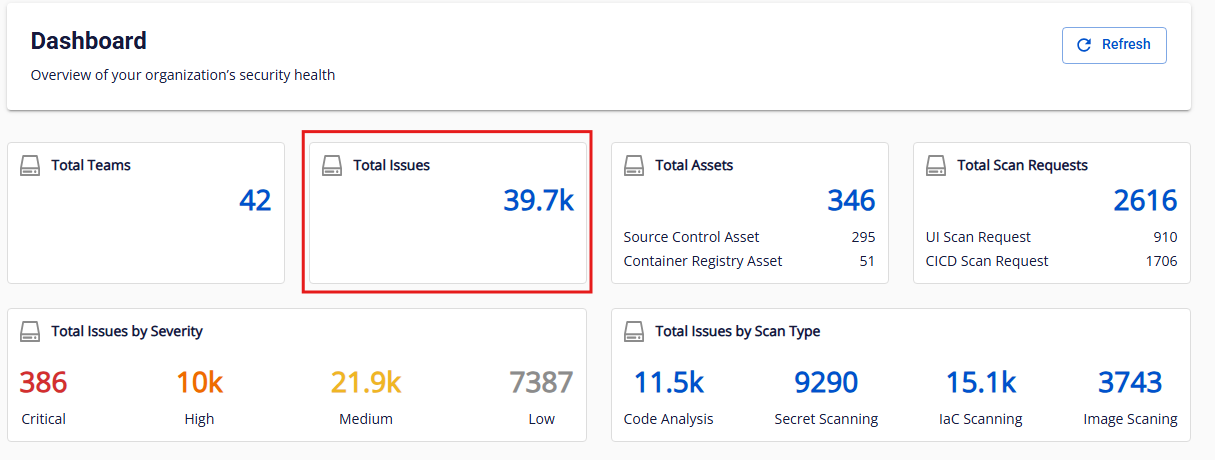Open the 15.1k IaC Scanning issues

(981, 383)
